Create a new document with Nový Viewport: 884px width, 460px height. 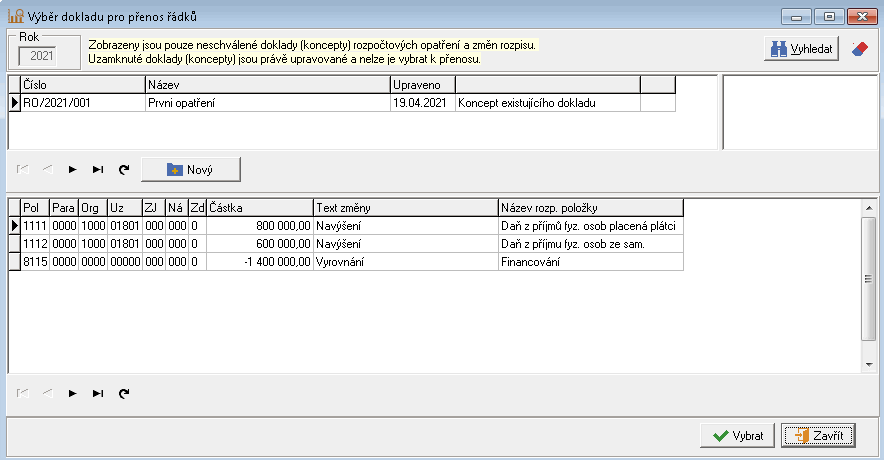[x=190, y=170]
